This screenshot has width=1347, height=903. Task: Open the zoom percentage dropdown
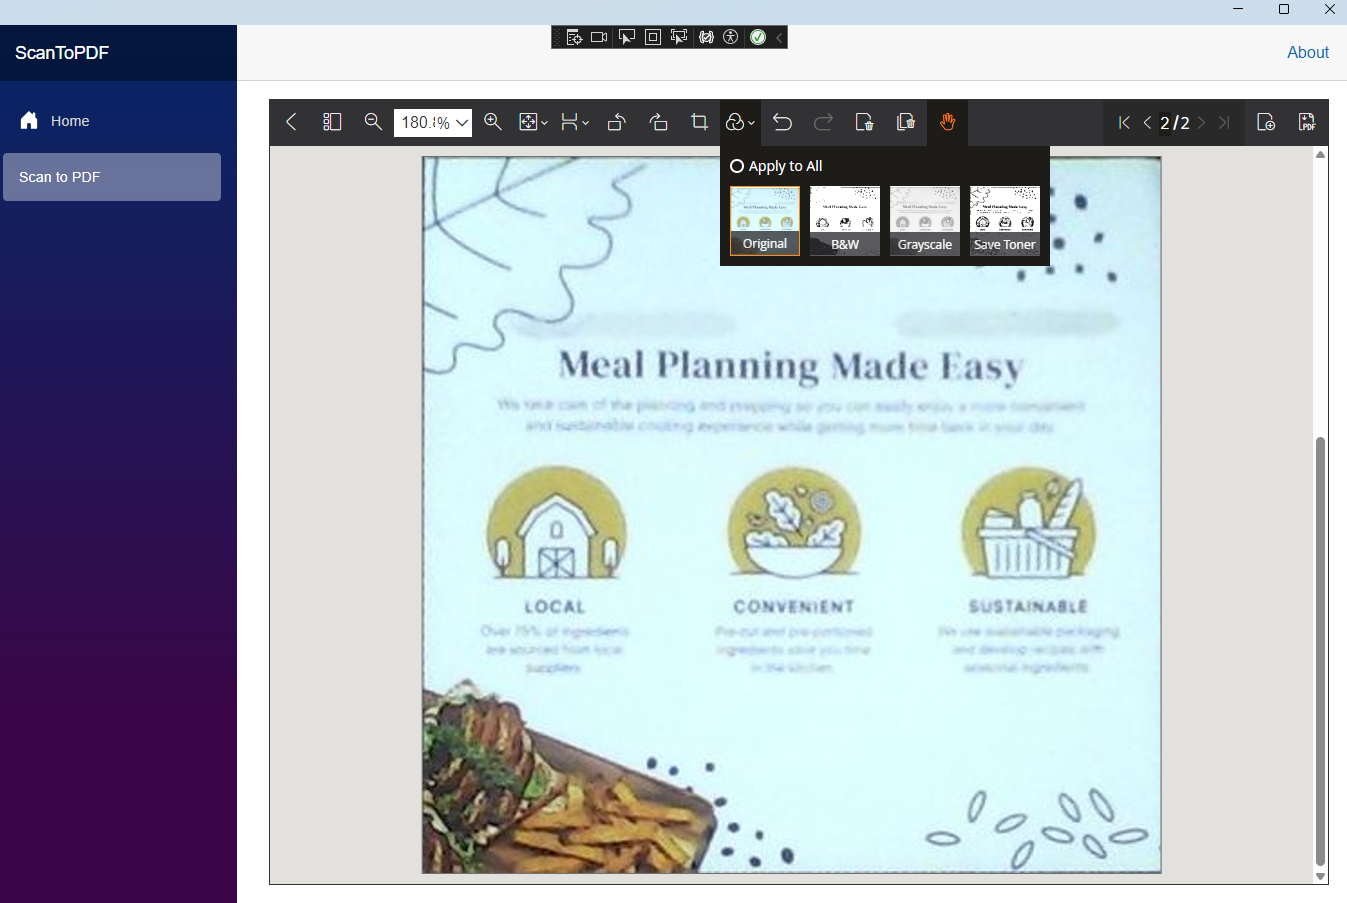pyautogui.click(x=462, y=123)
